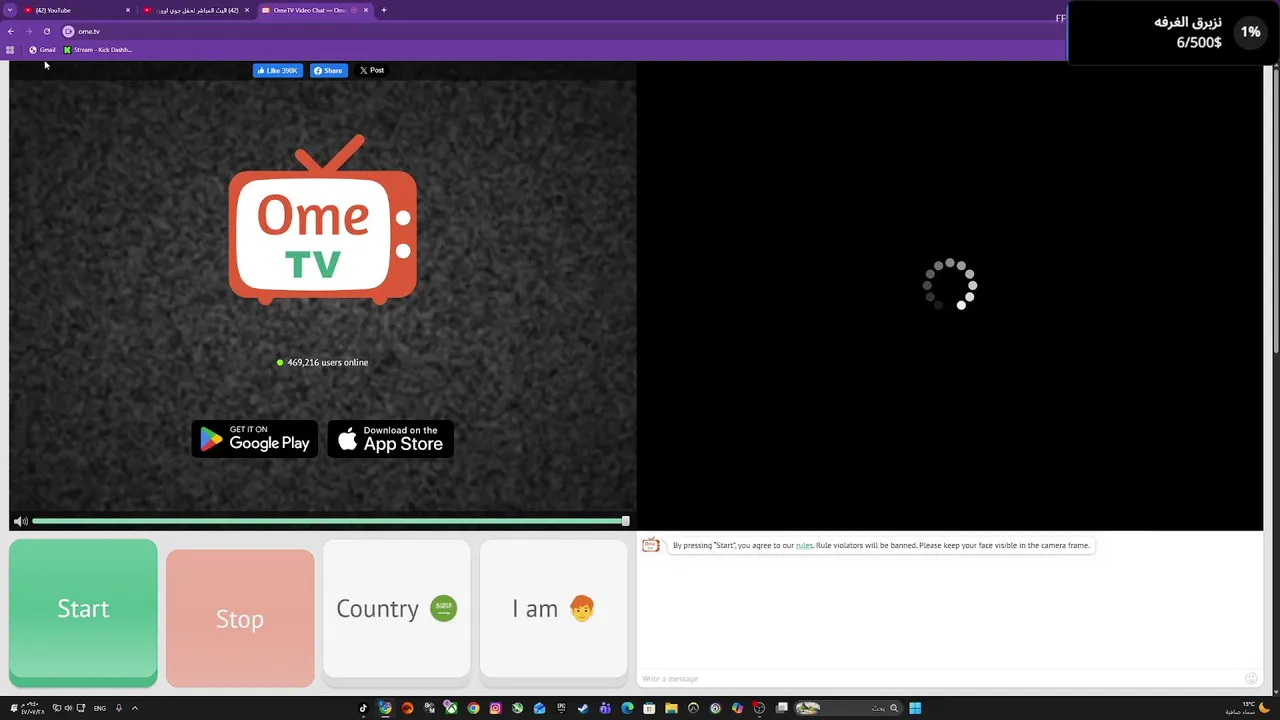Screen dimensions: 1280x720
Task: Click the OmeTV logo
Action: tap(322, 219)
